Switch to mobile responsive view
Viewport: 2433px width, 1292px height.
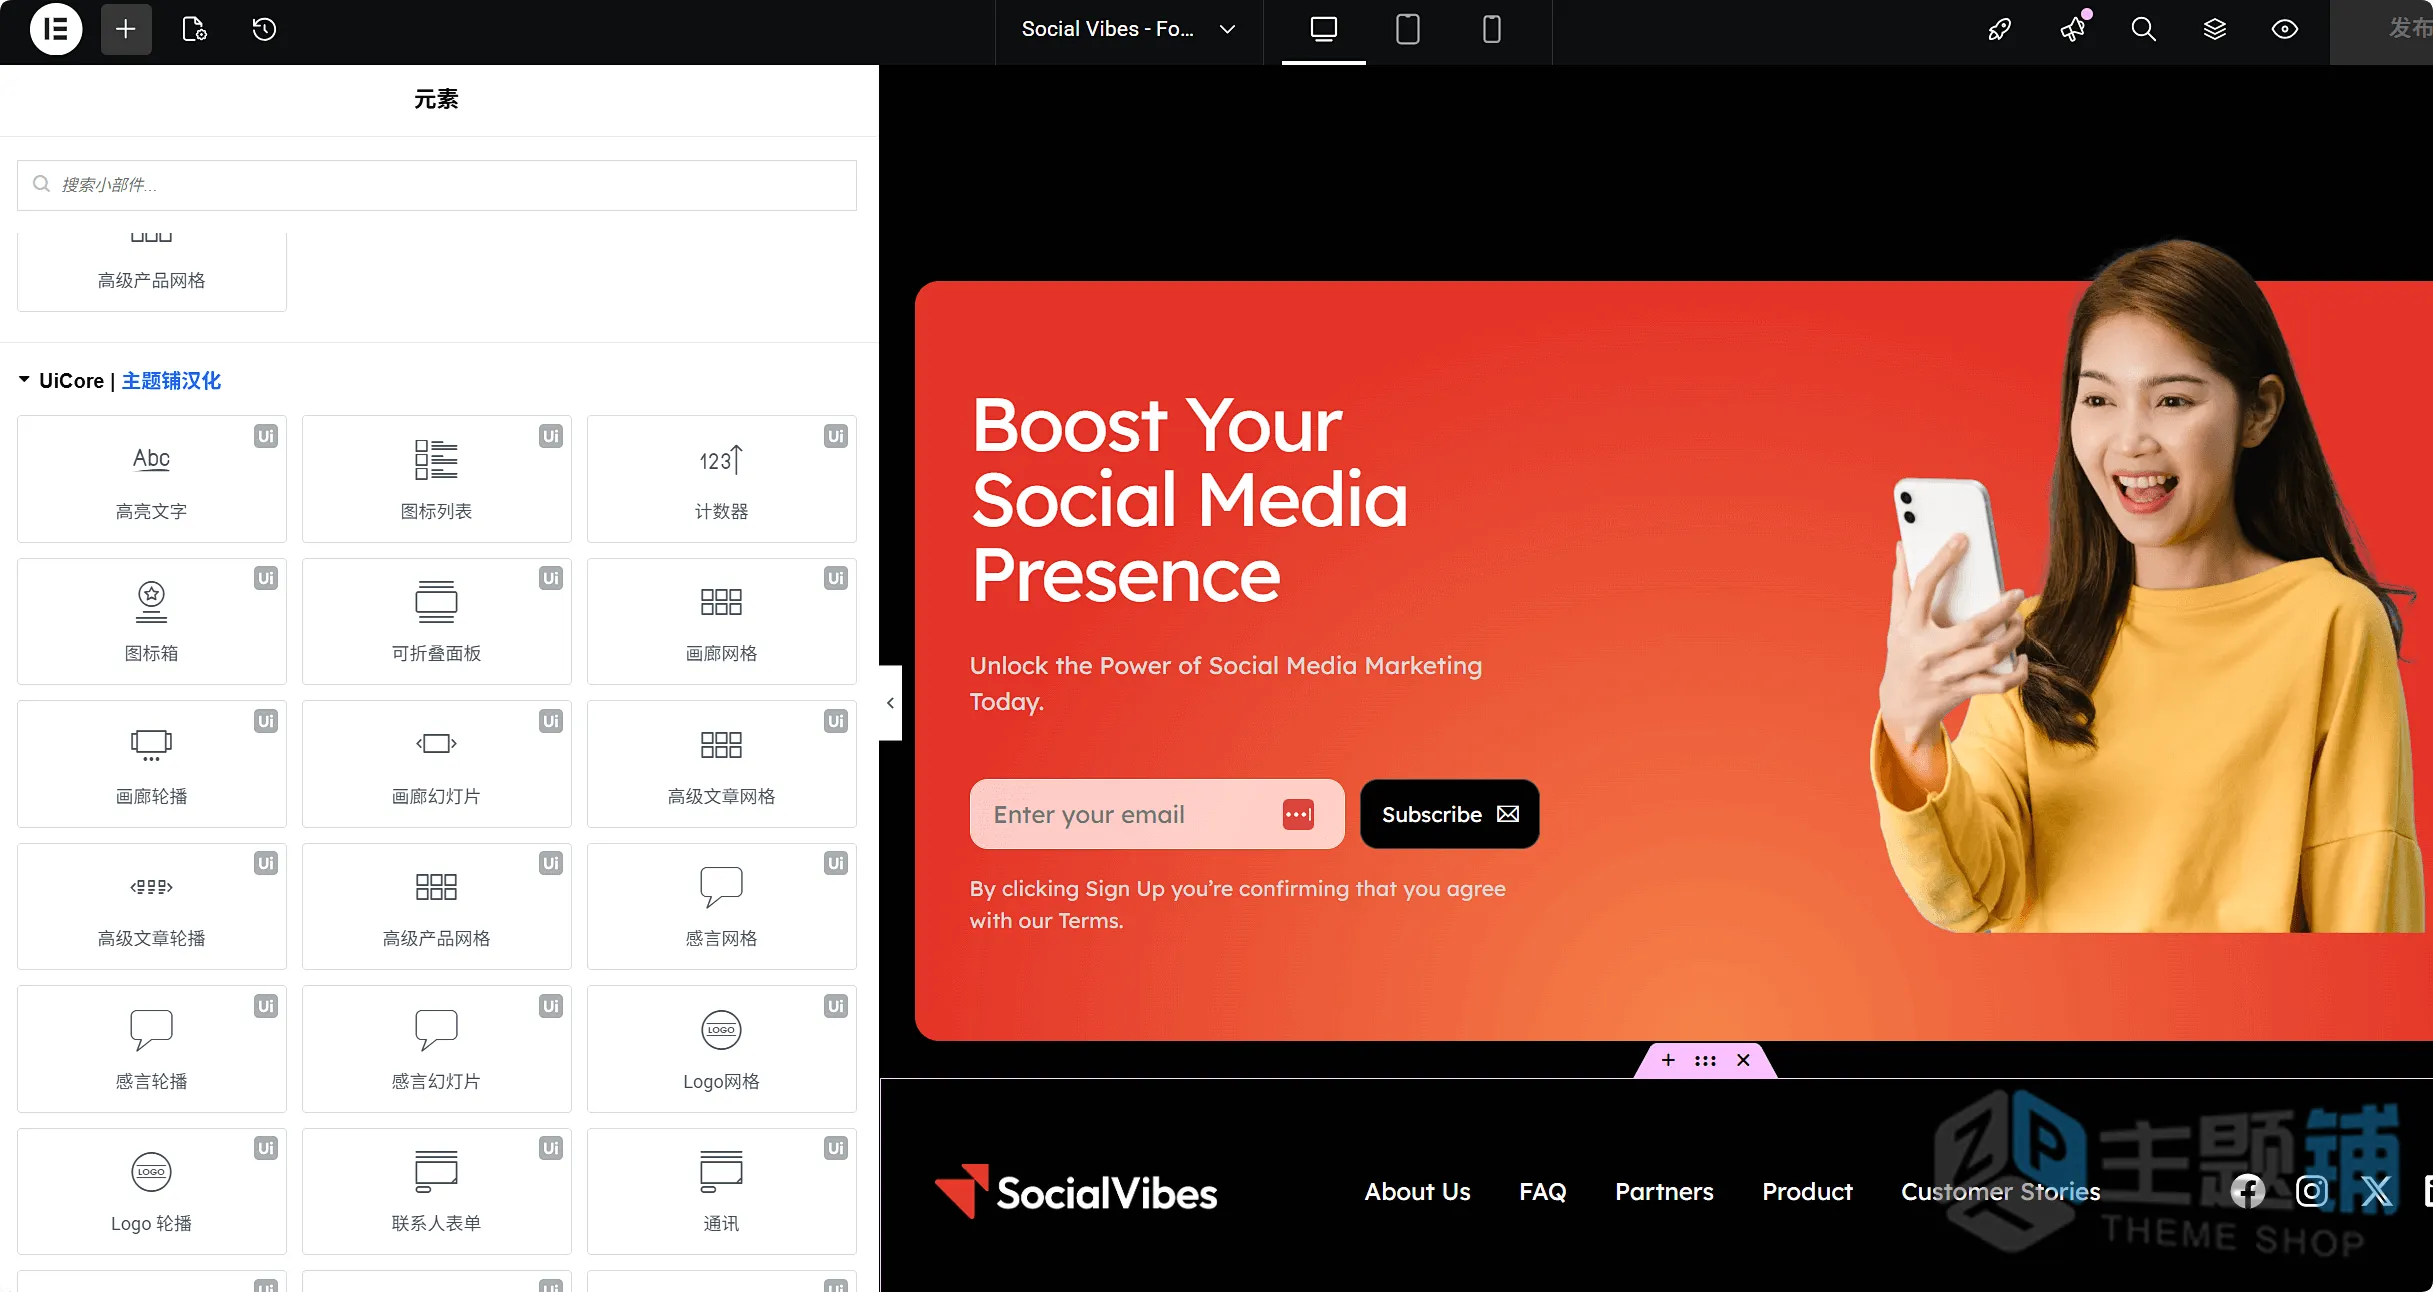click(1491, 29)
